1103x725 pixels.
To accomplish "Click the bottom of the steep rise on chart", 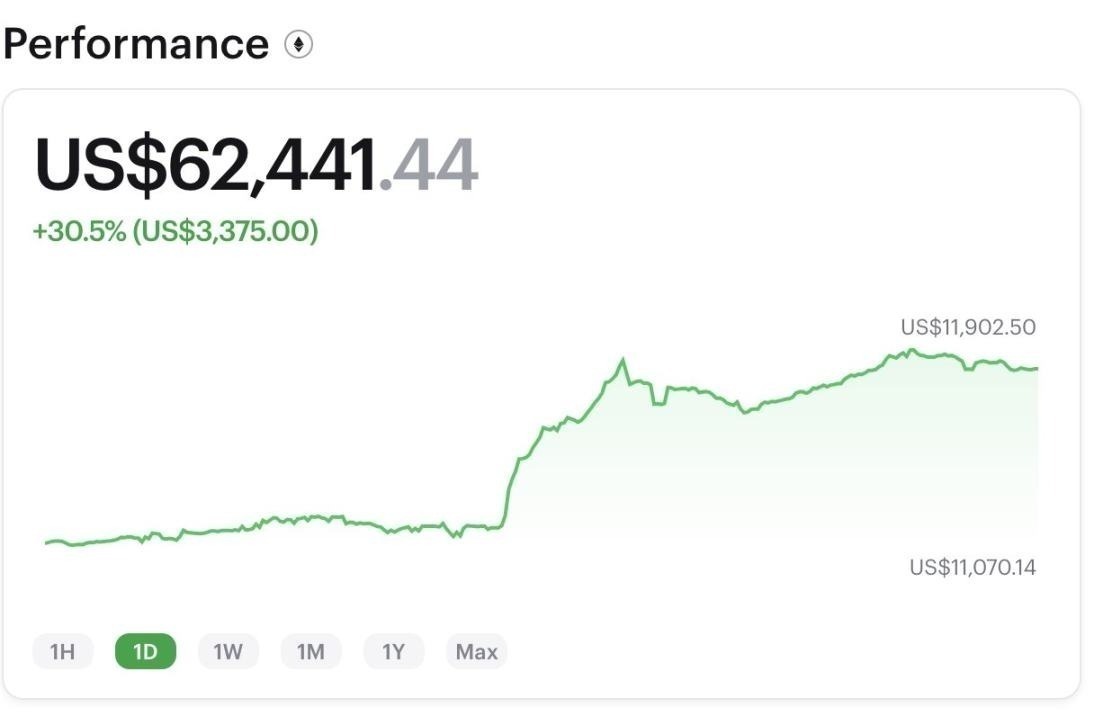I will (501, 524).
